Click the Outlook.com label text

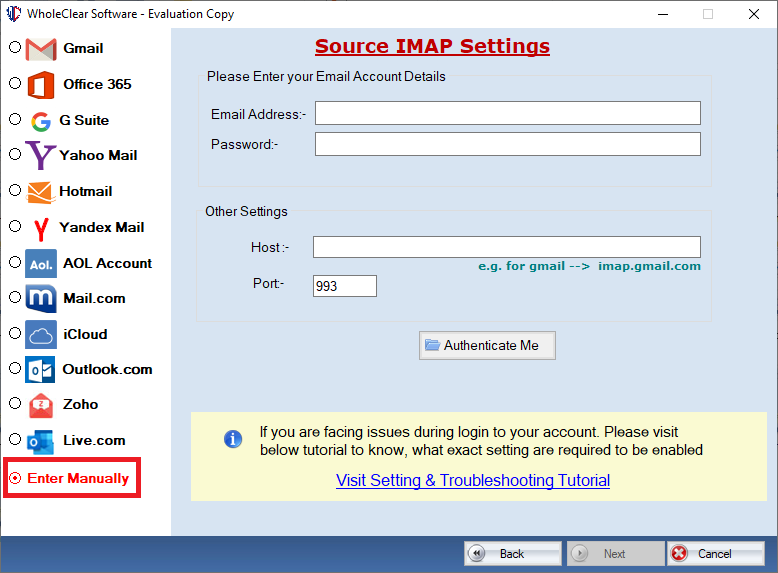click(x=108, y=370)
